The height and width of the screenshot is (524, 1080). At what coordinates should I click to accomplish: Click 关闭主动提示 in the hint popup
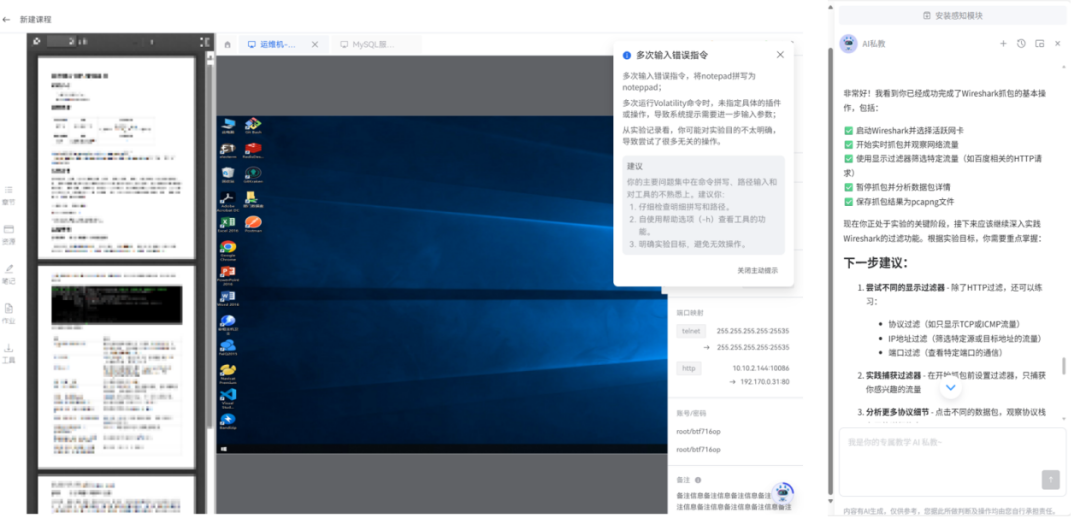pos(757,270)
